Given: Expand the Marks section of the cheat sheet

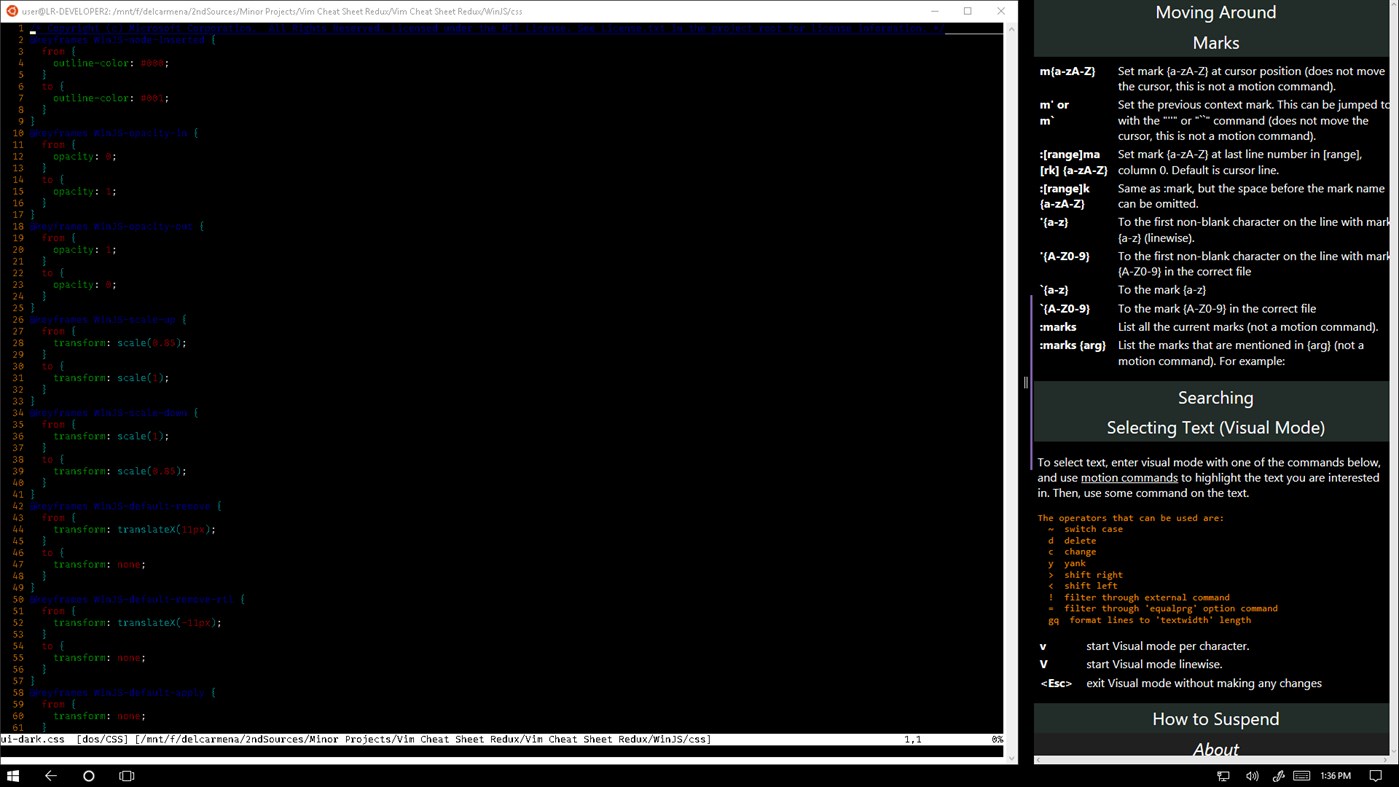Looking at the screenshot, I should tap(1215, 42).
